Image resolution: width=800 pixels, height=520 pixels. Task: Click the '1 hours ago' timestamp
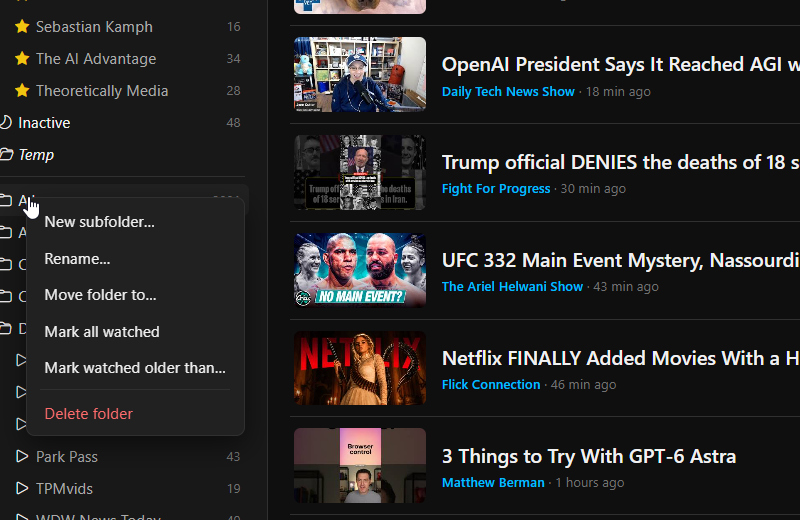click(x=590, y=482)
